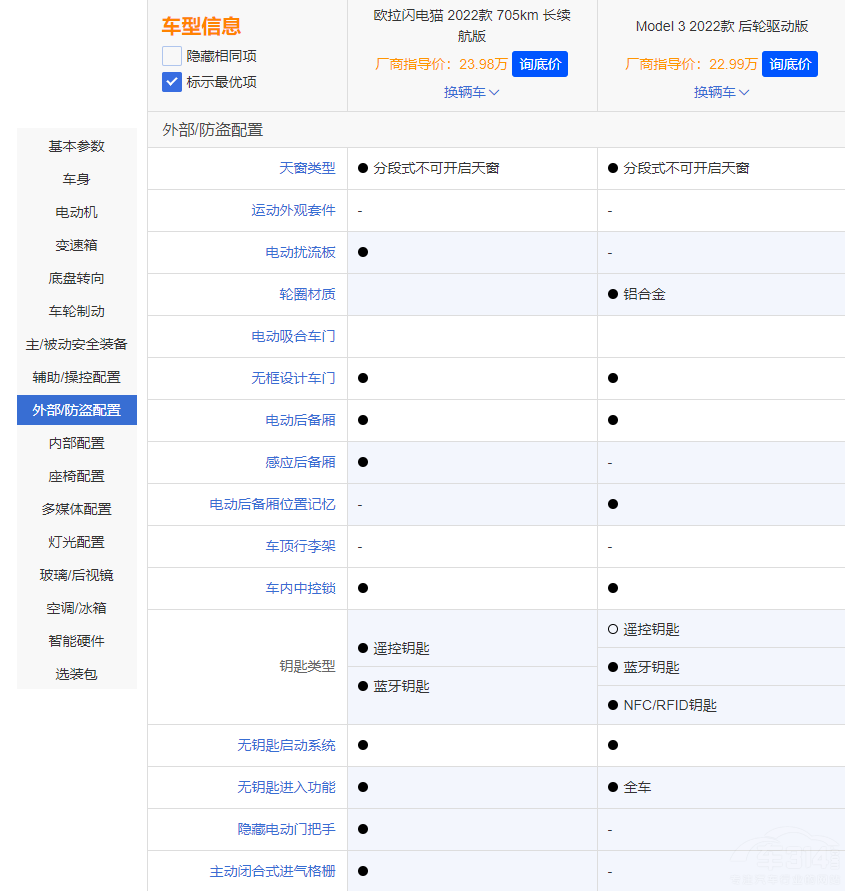Screen dimensions: 845x891
Task: Click the 天窗类型 parameter link
Action: (x=307, y=168)
